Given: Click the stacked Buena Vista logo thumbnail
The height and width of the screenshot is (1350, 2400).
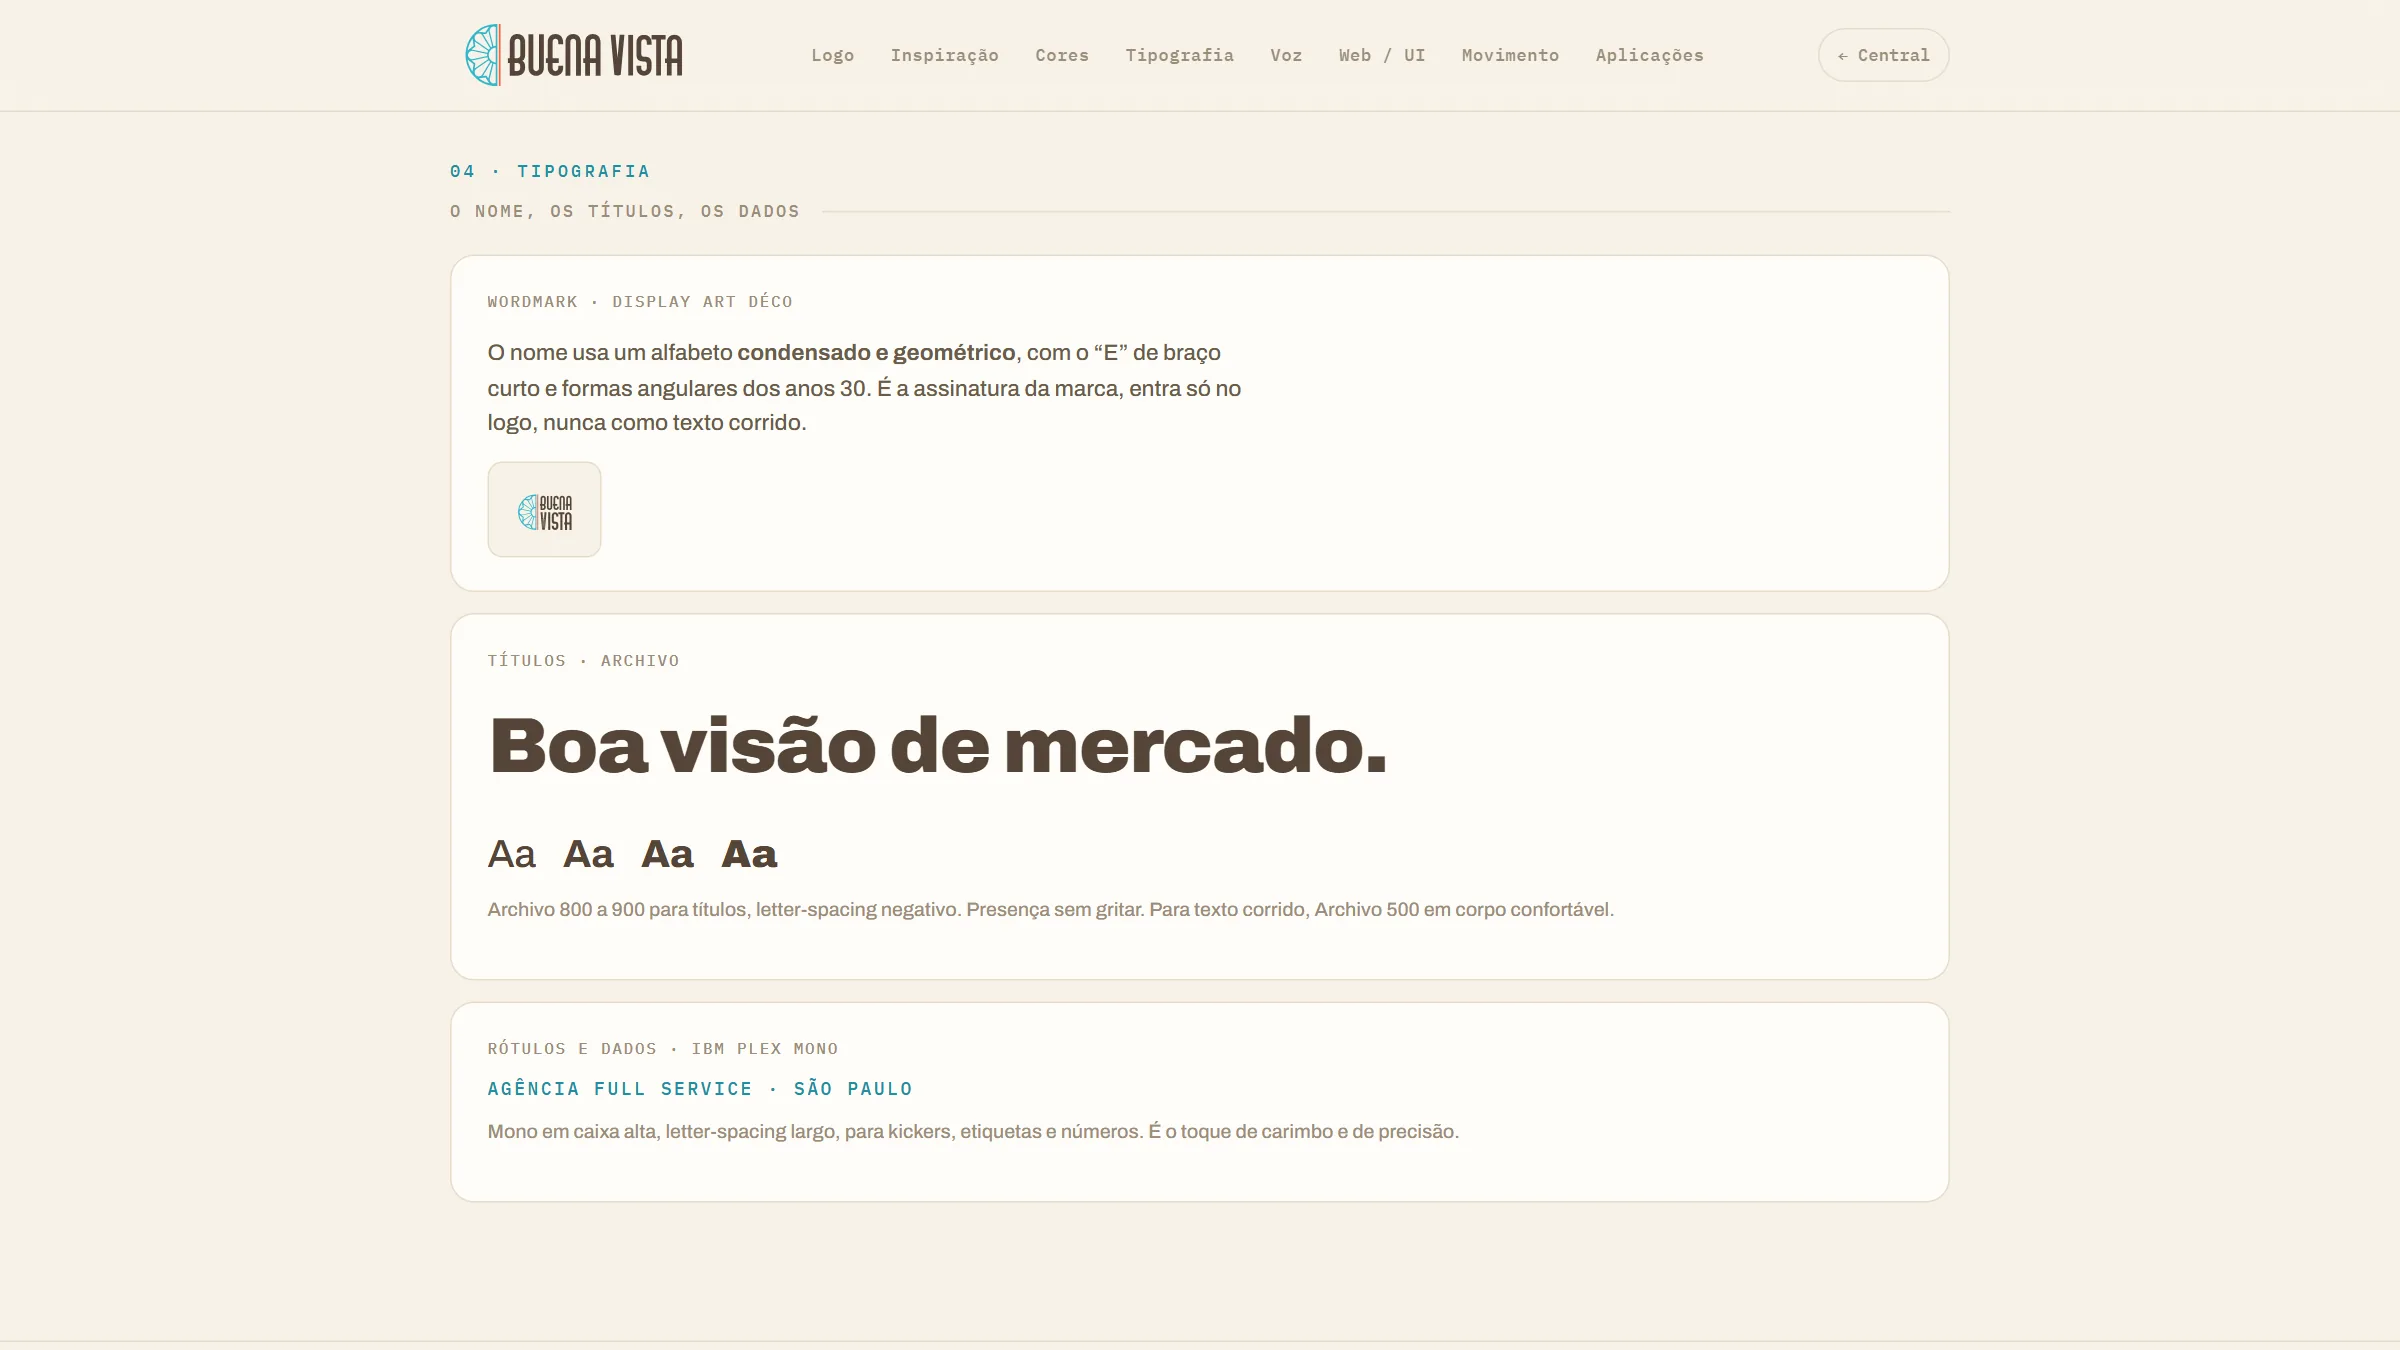Looking at the screenshot, I should tap(544, 509).
